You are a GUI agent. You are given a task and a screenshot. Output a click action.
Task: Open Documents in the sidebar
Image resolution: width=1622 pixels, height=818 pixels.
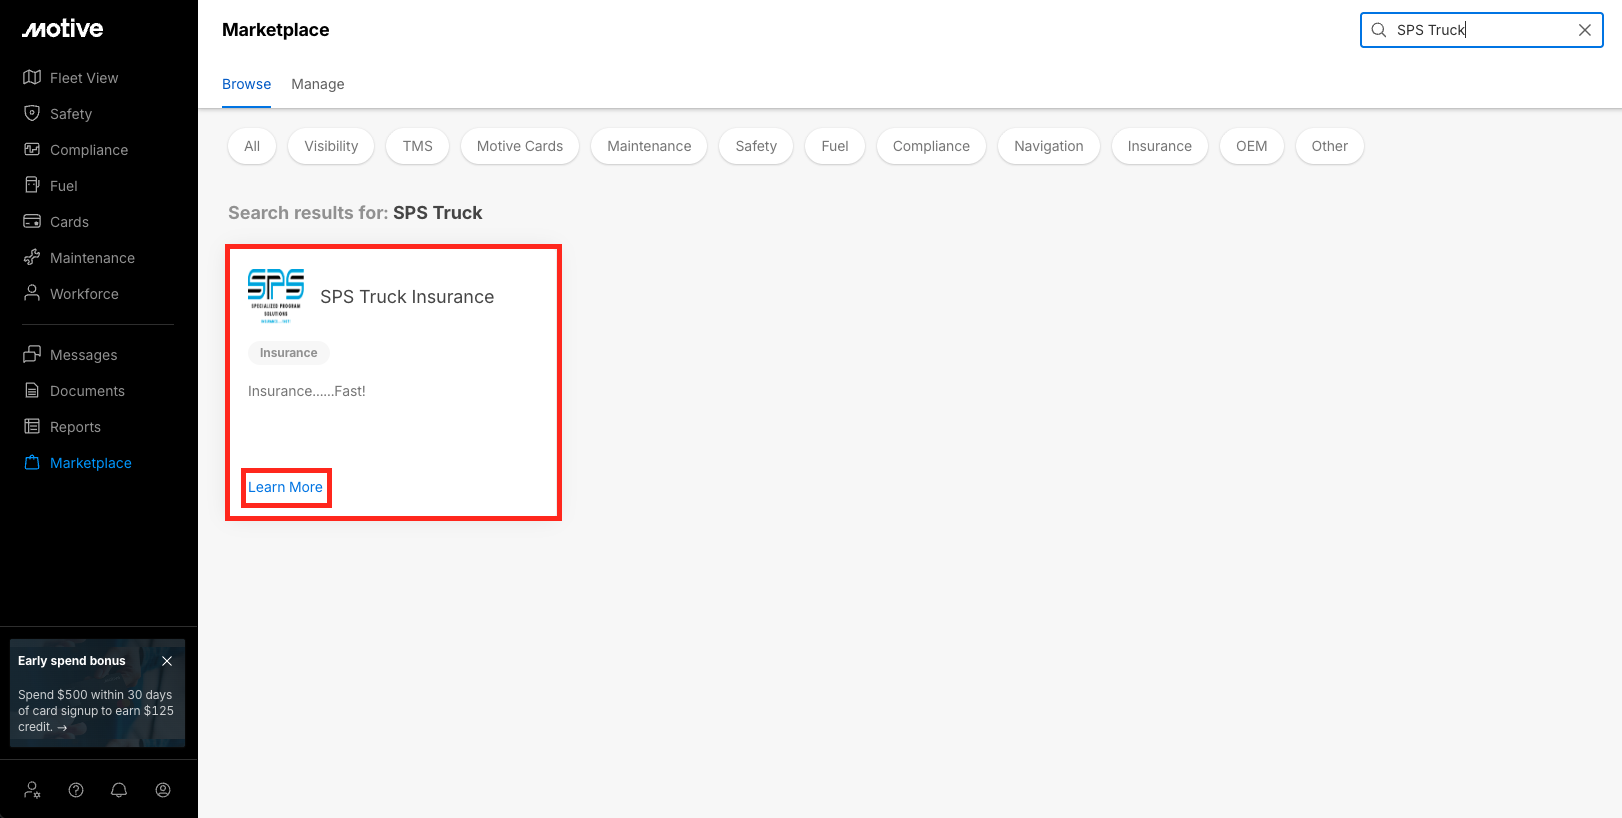click(87, 391)
